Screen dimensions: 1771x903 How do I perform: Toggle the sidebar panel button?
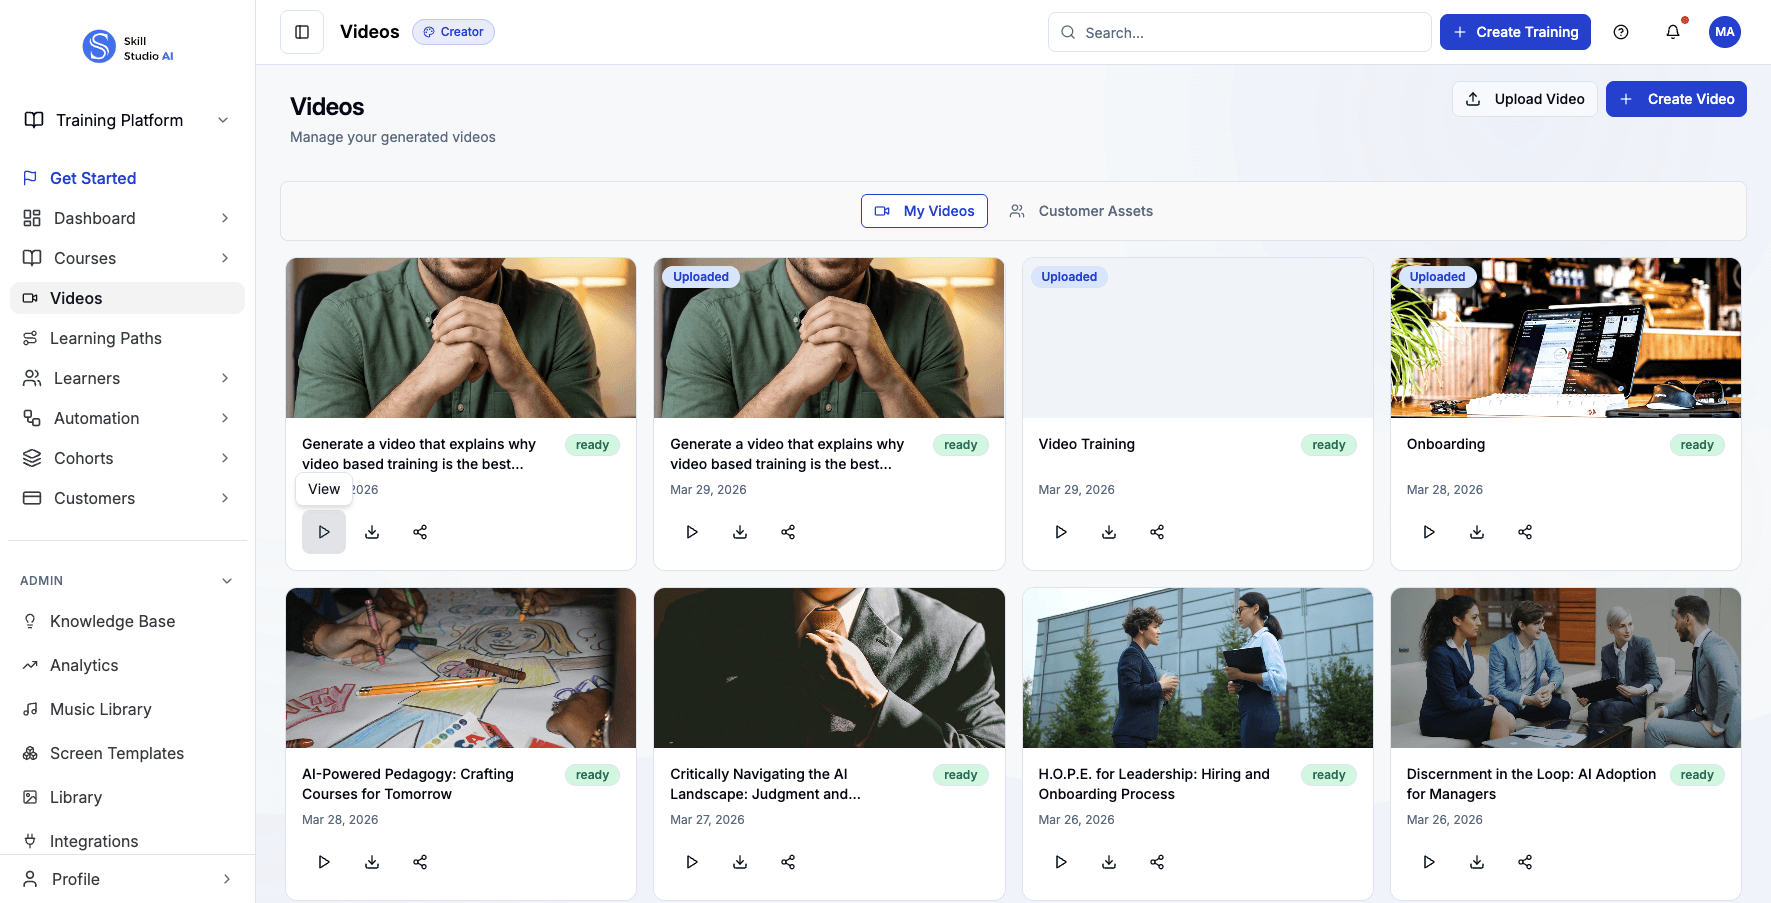(302, 32)
